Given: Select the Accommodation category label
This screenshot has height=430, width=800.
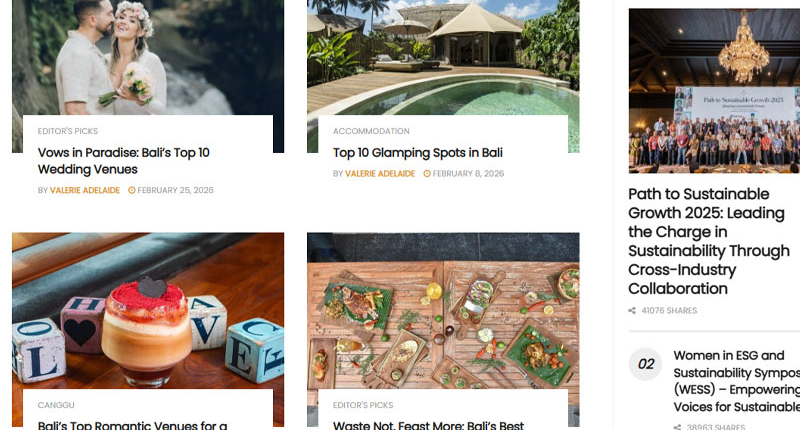Looking at the screenshot, I should [x=371, y=131].
